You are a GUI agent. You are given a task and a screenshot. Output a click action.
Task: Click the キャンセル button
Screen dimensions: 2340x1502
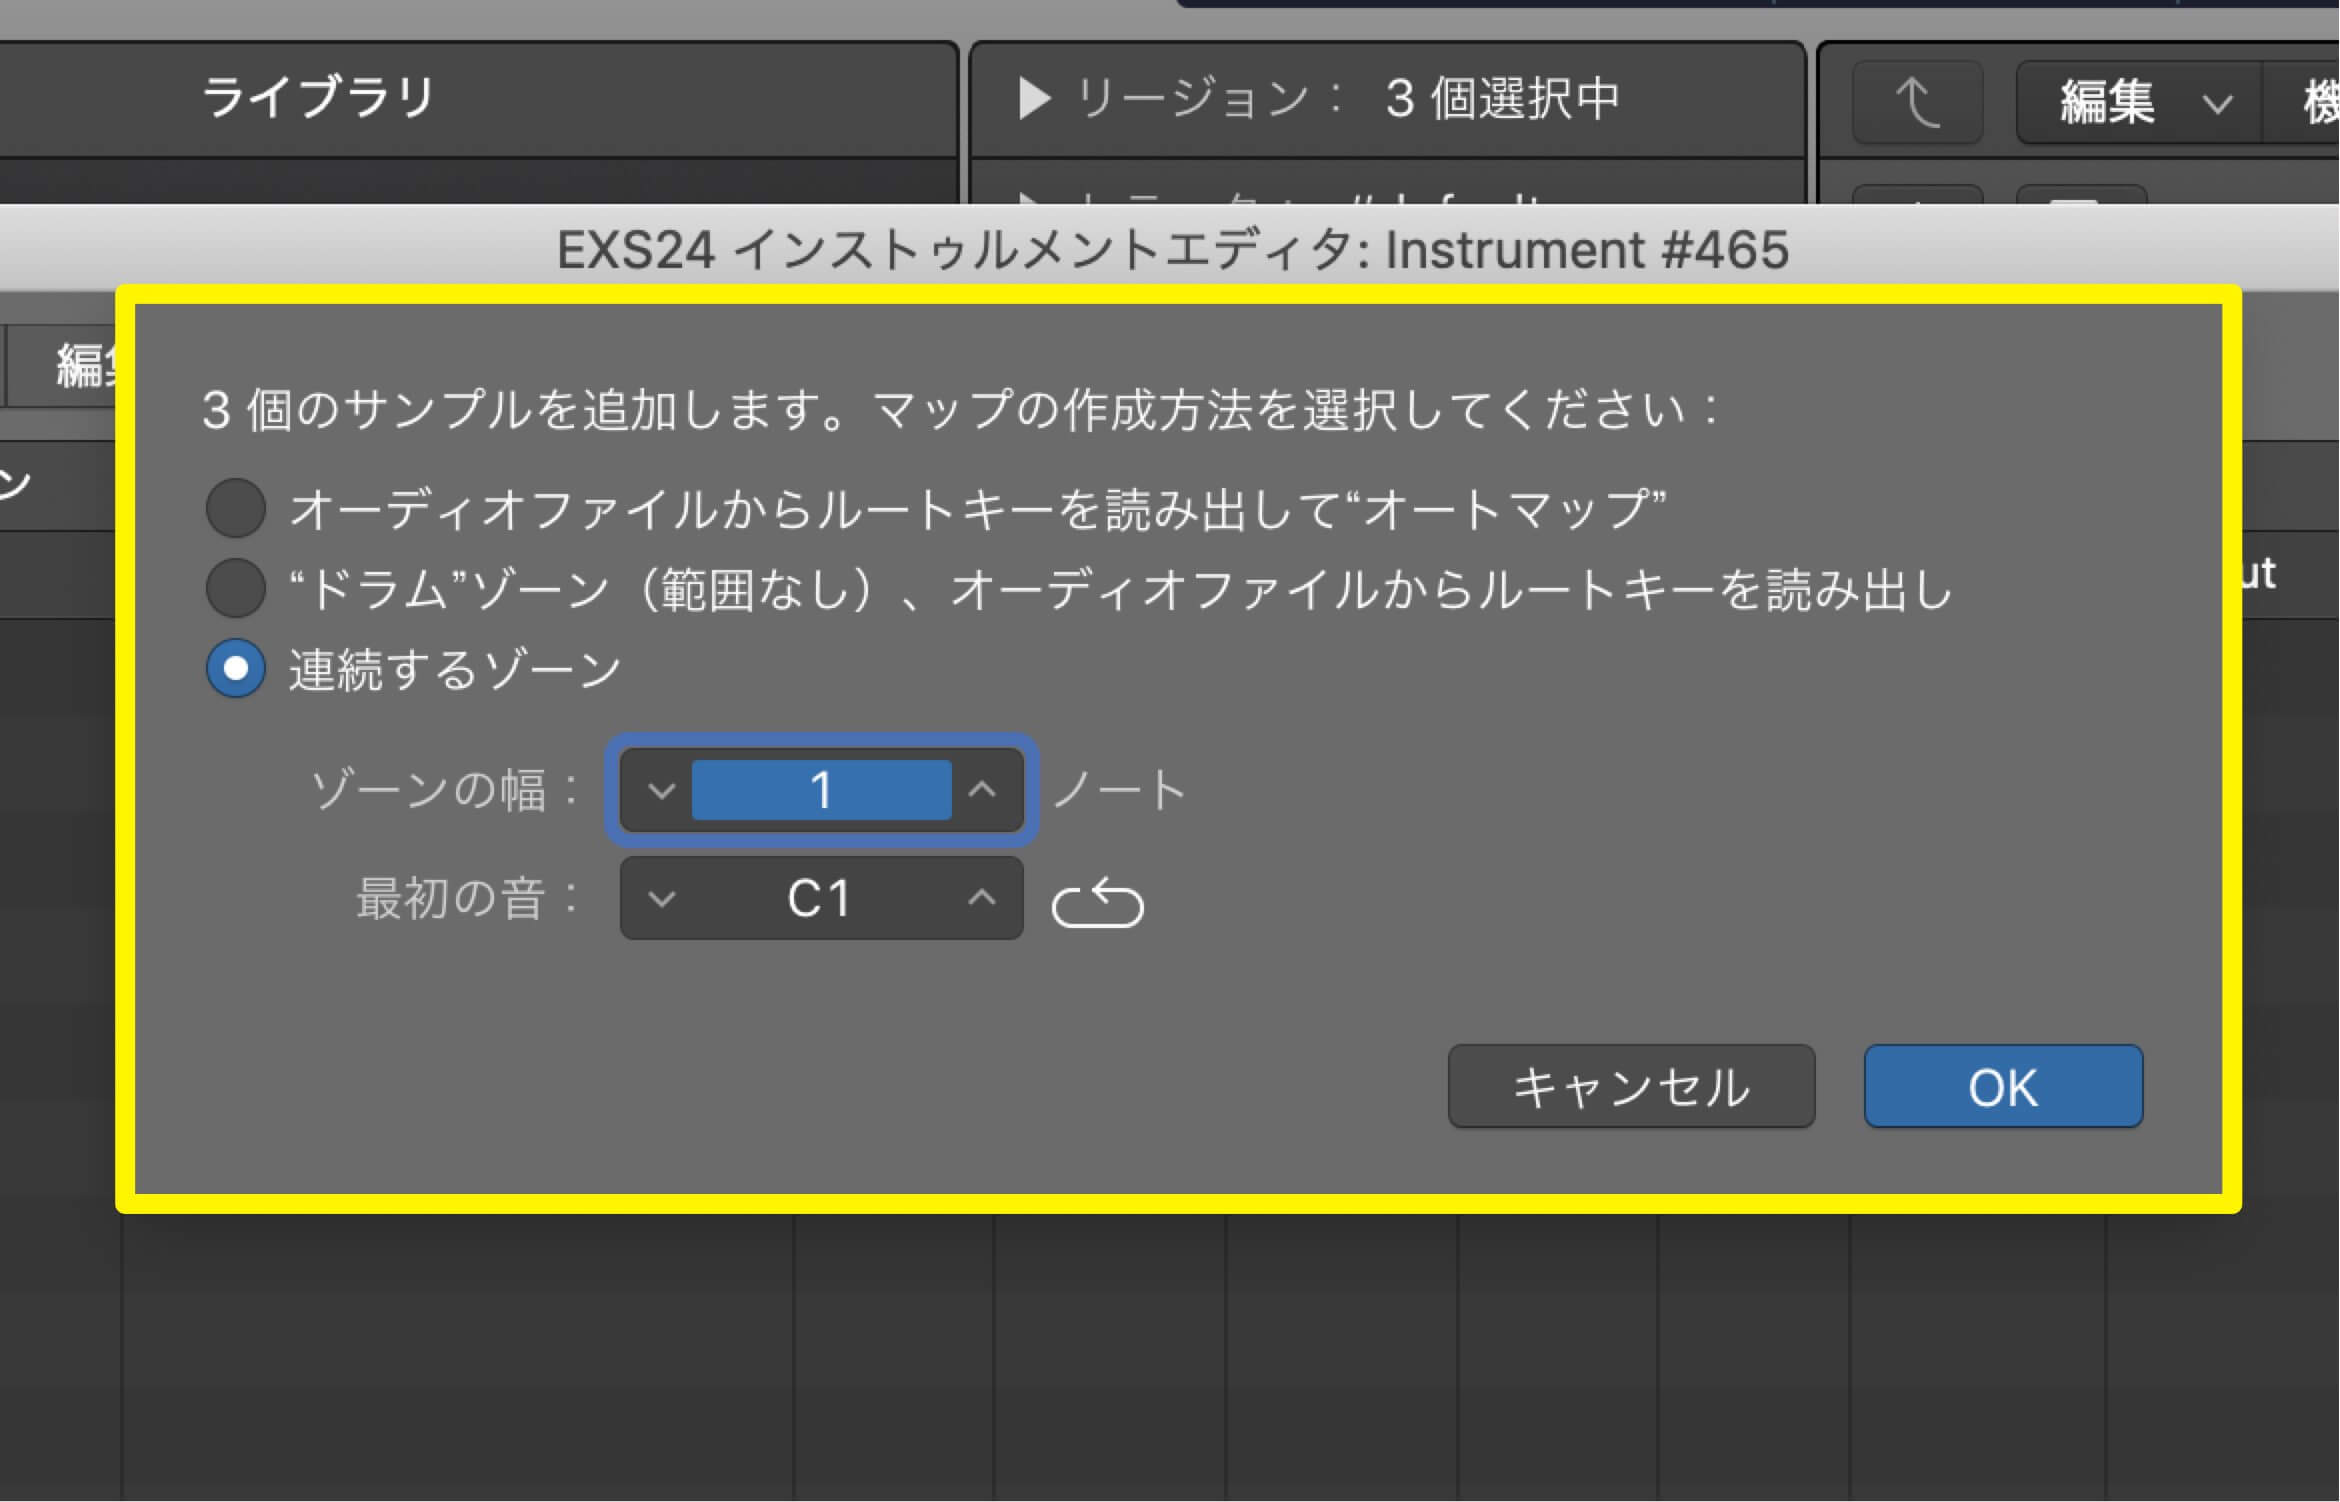pyautogui.click(x=1631, y=1086)
